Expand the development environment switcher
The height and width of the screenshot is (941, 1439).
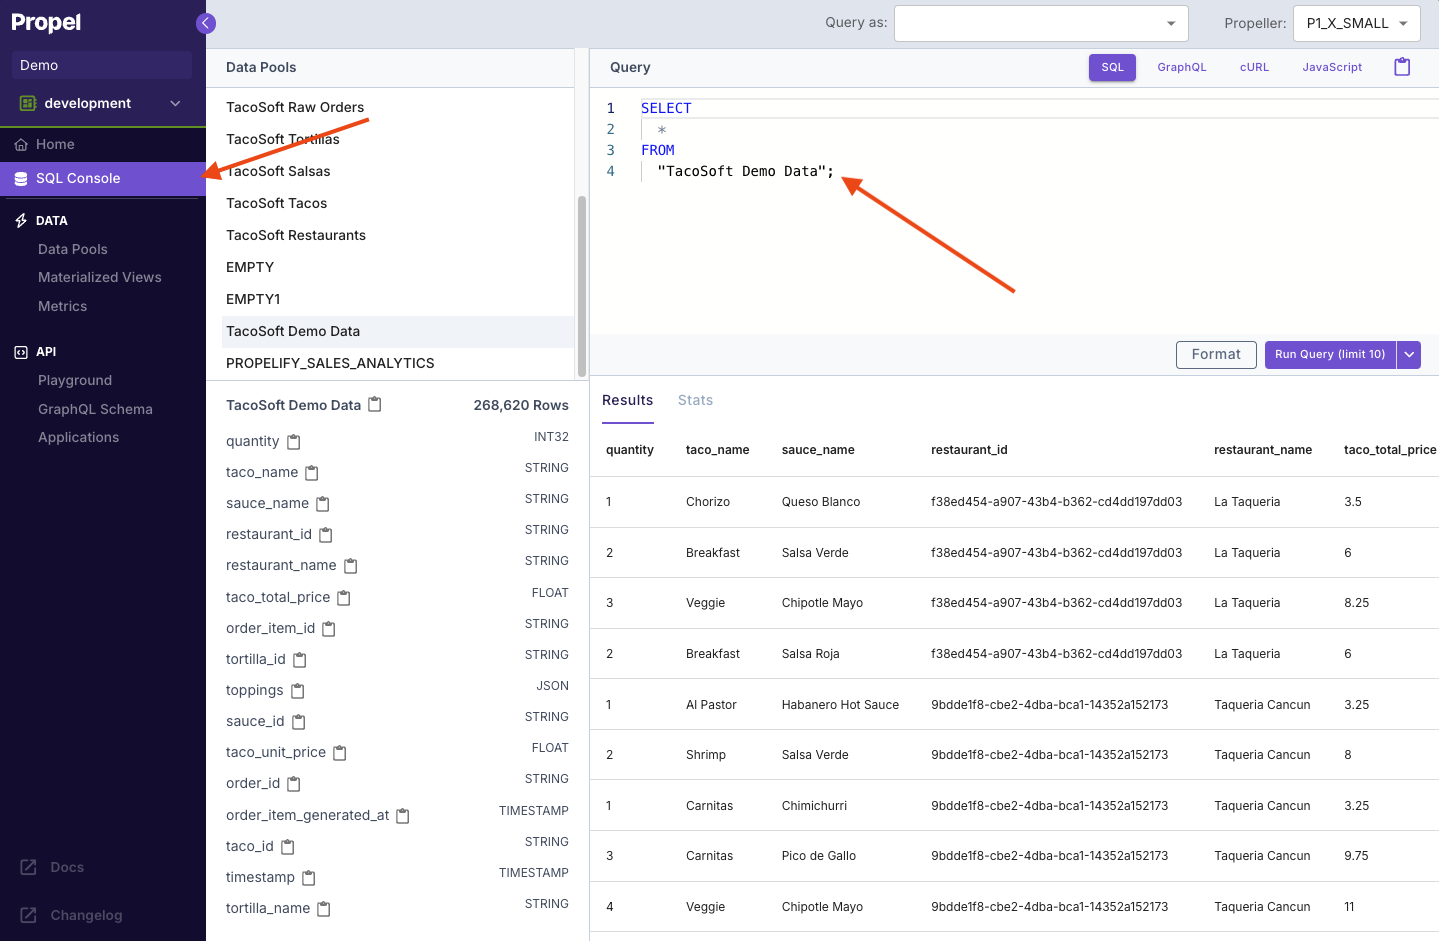175,102
